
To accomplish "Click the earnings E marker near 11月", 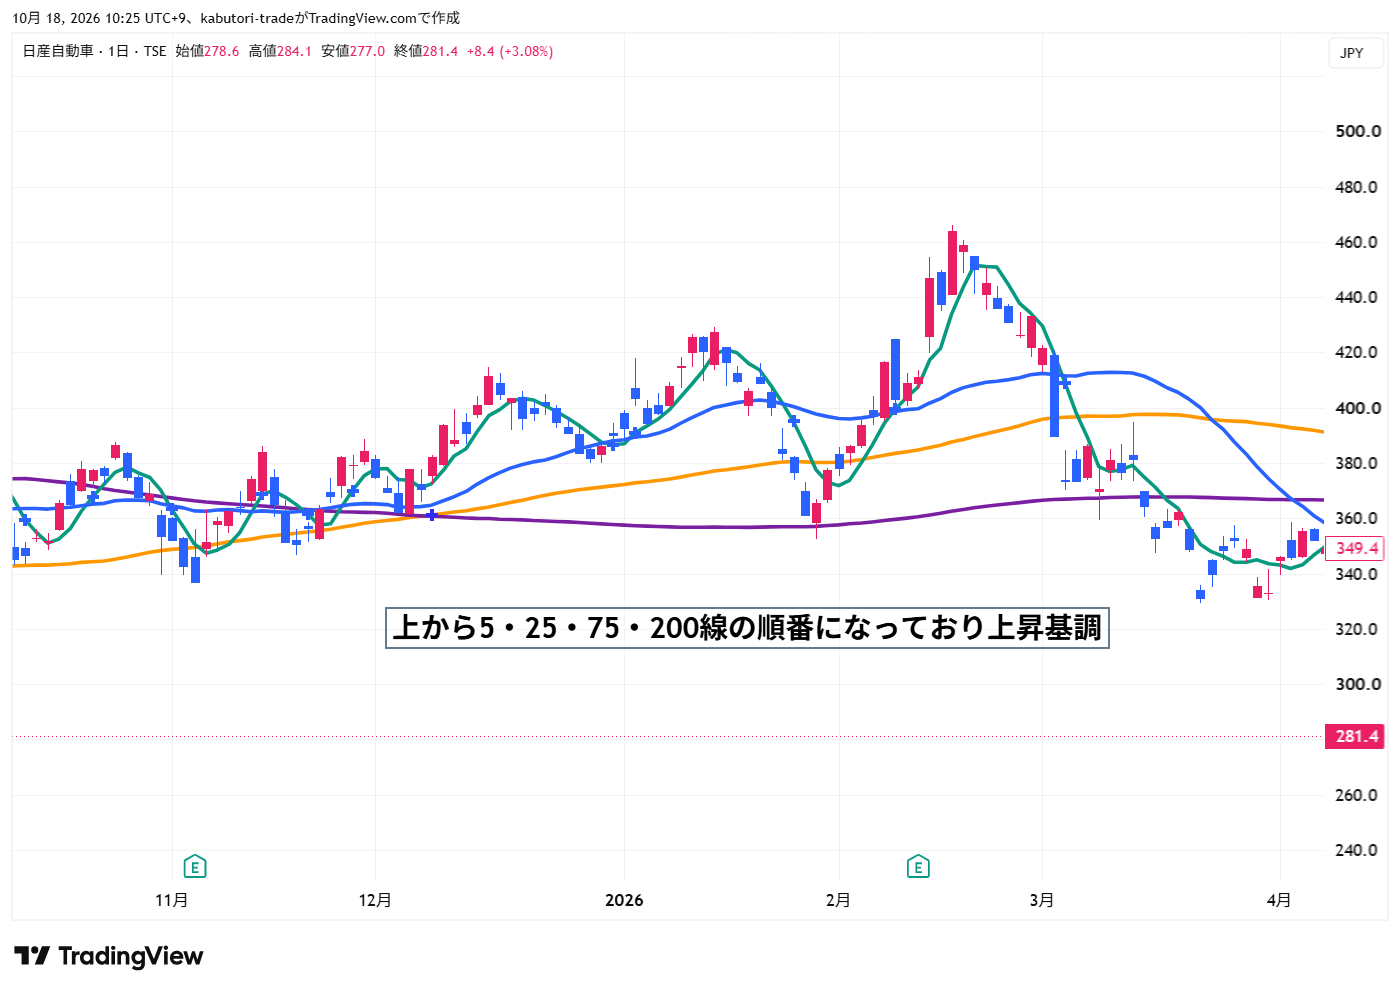I will point(195,867).
